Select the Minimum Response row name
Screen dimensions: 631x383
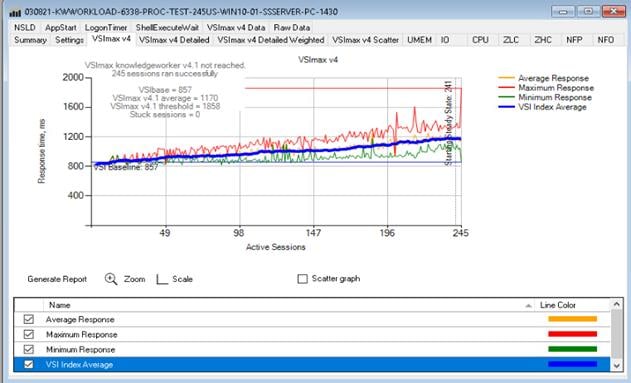80,349
